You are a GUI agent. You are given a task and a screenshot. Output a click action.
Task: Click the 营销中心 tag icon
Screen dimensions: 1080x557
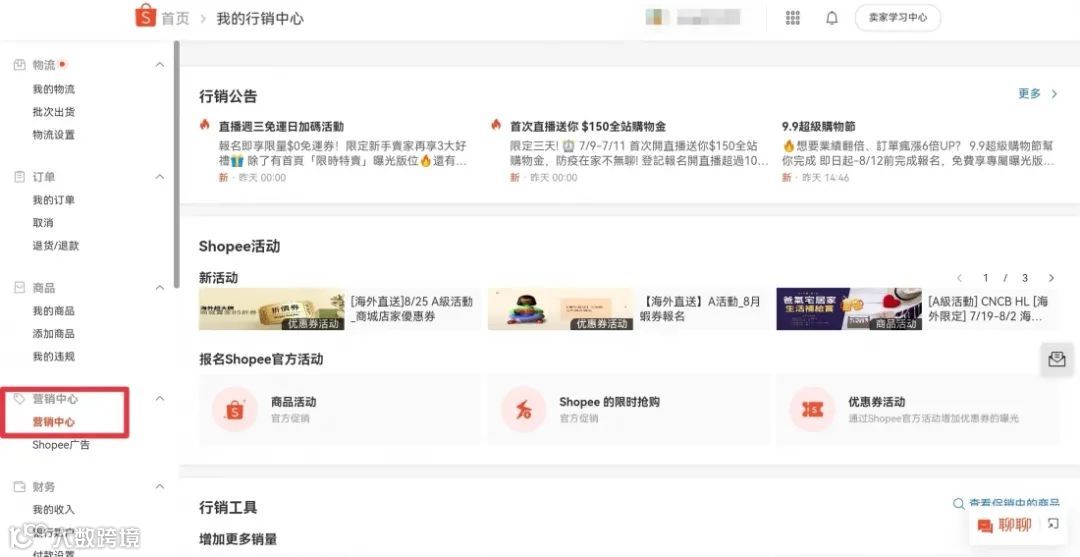(19, 399)
